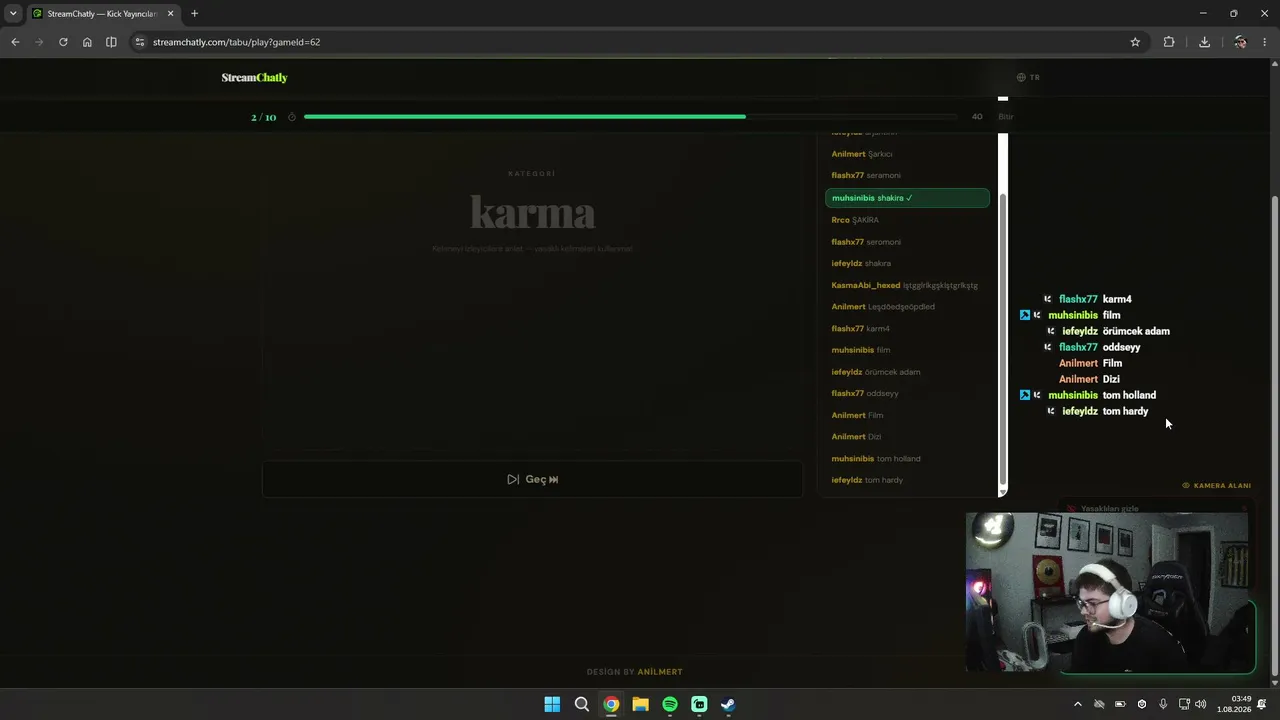Click the Geç skip button
1280x720 pixels.
click(532, 479)
